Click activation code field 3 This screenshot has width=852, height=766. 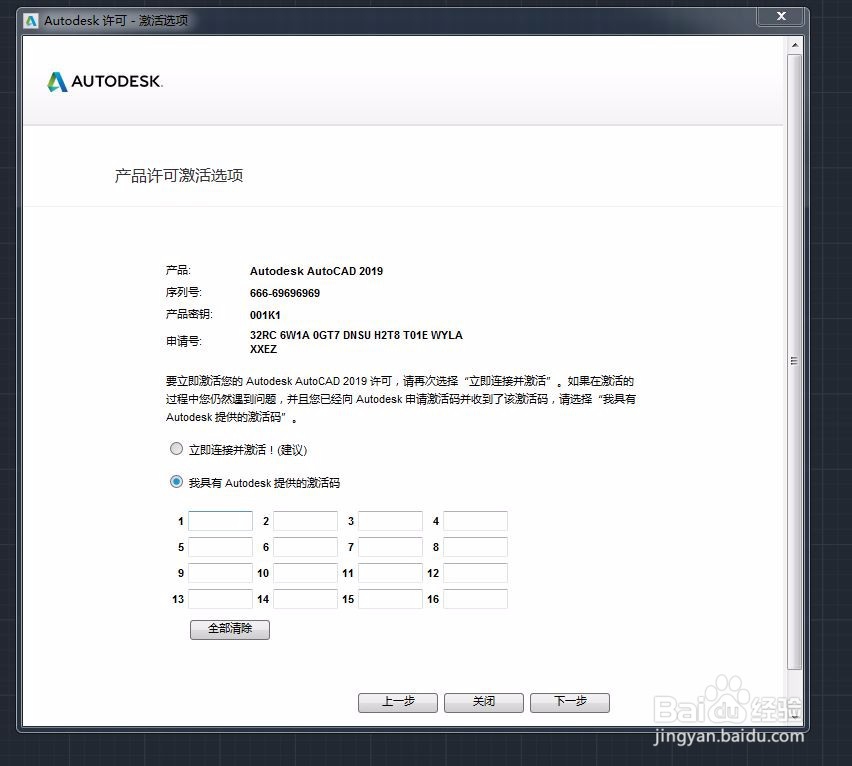[x=390, y=521]
